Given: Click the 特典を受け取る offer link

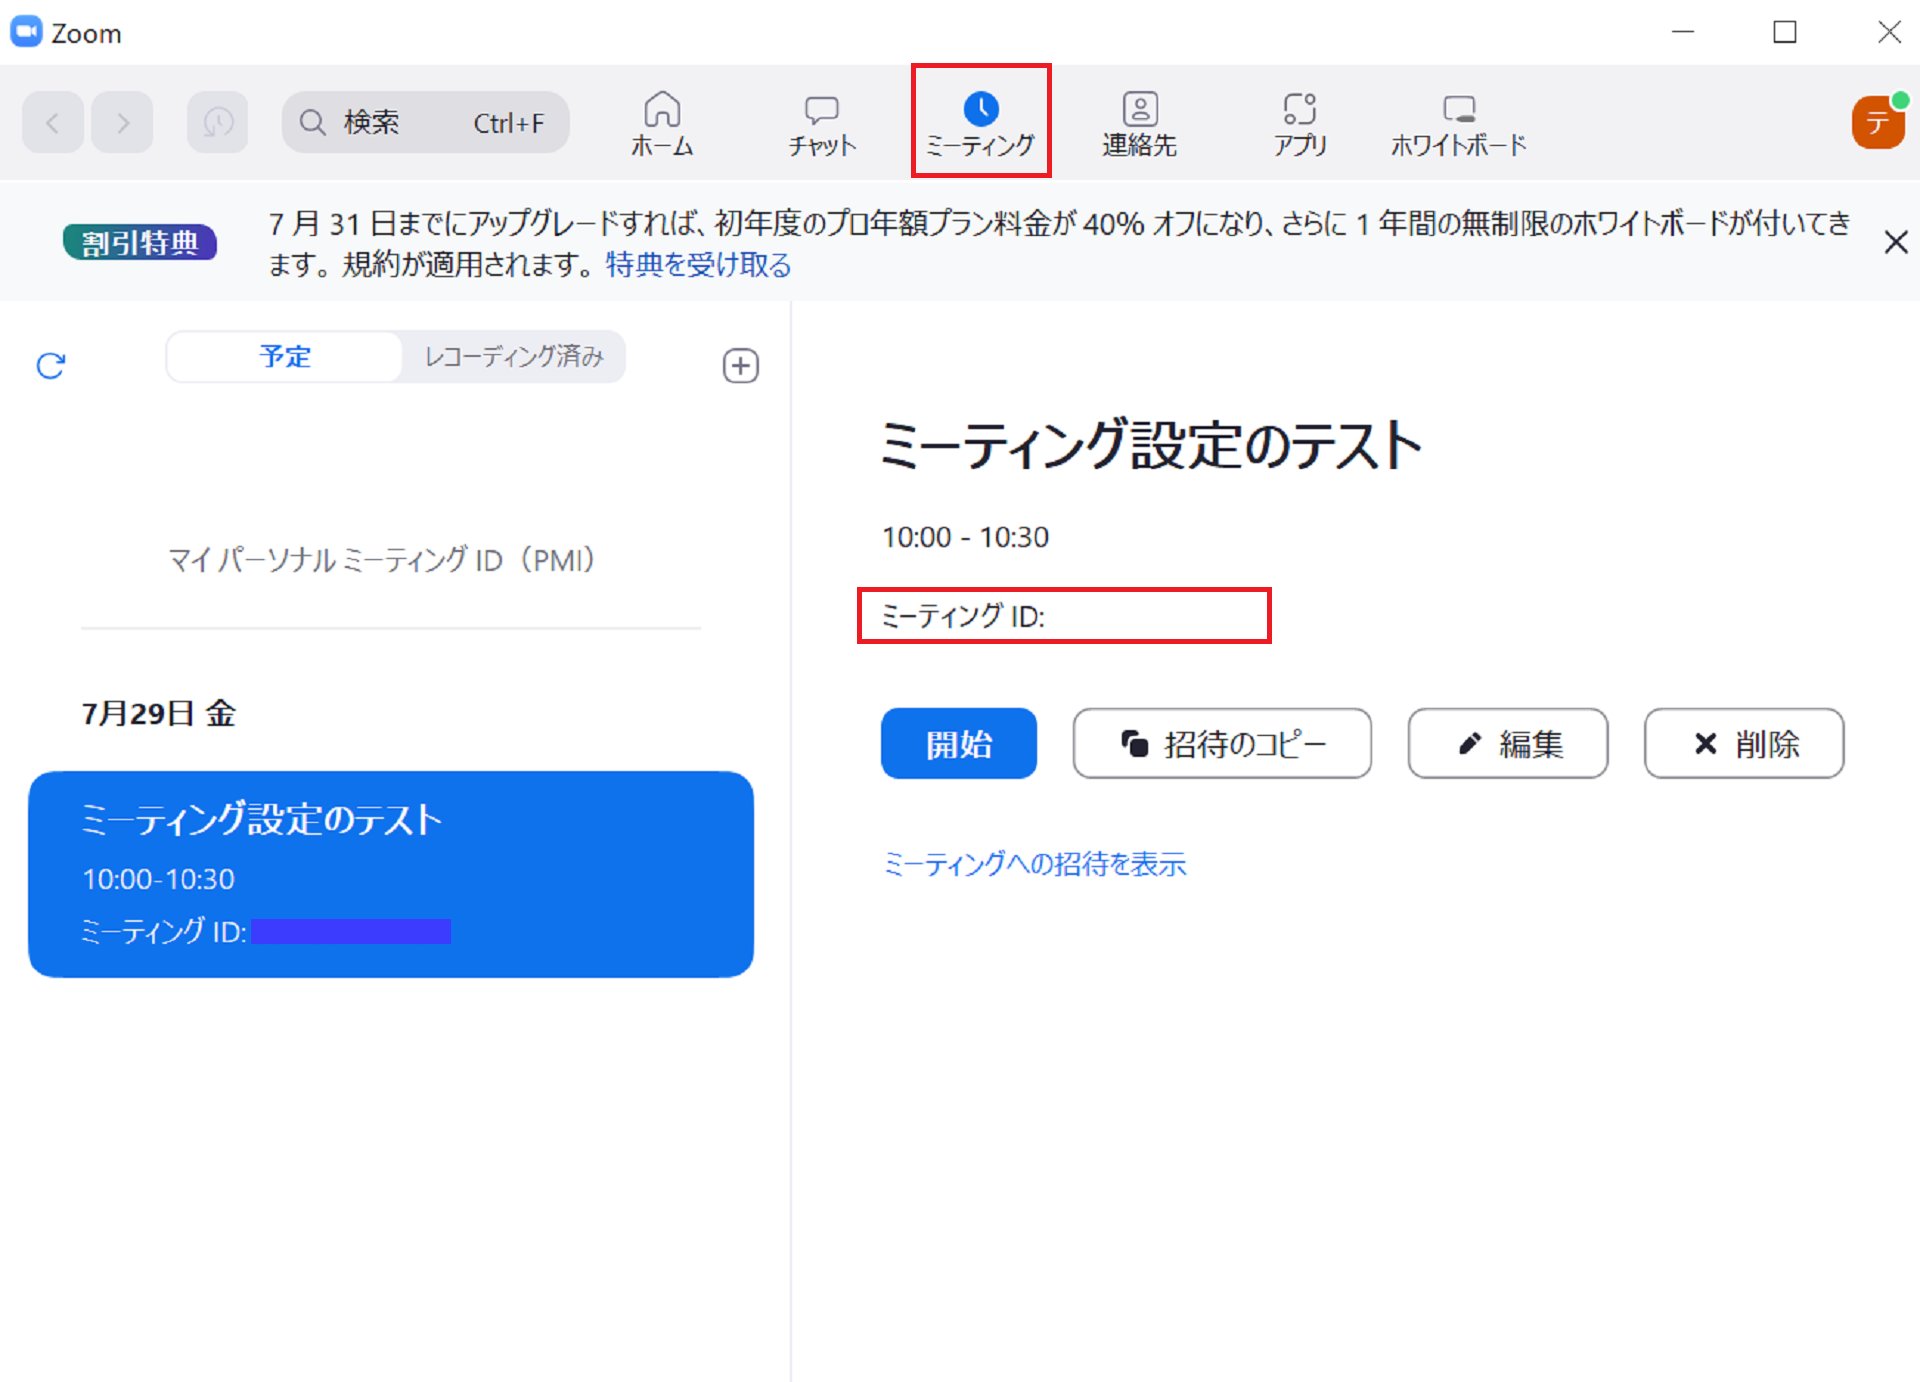Looking at the screenshot, I should pos(698,265).
